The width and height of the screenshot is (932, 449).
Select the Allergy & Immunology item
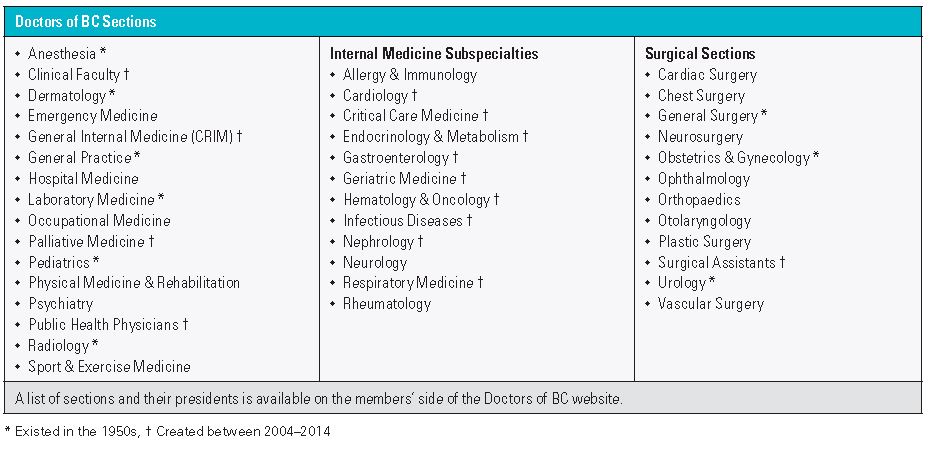point(410,75)
